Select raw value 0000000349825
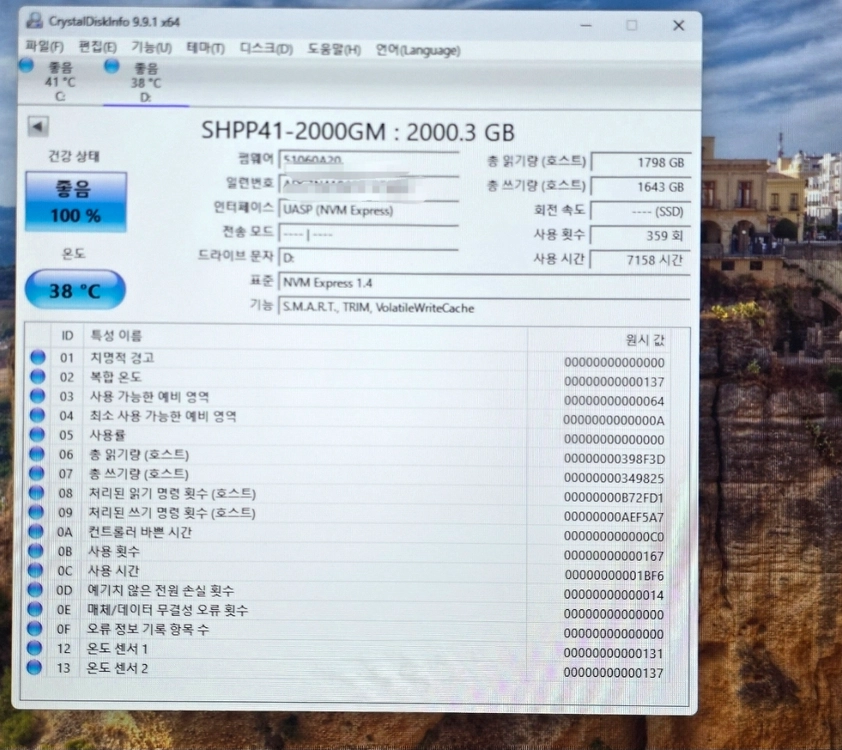 (614, 478)
